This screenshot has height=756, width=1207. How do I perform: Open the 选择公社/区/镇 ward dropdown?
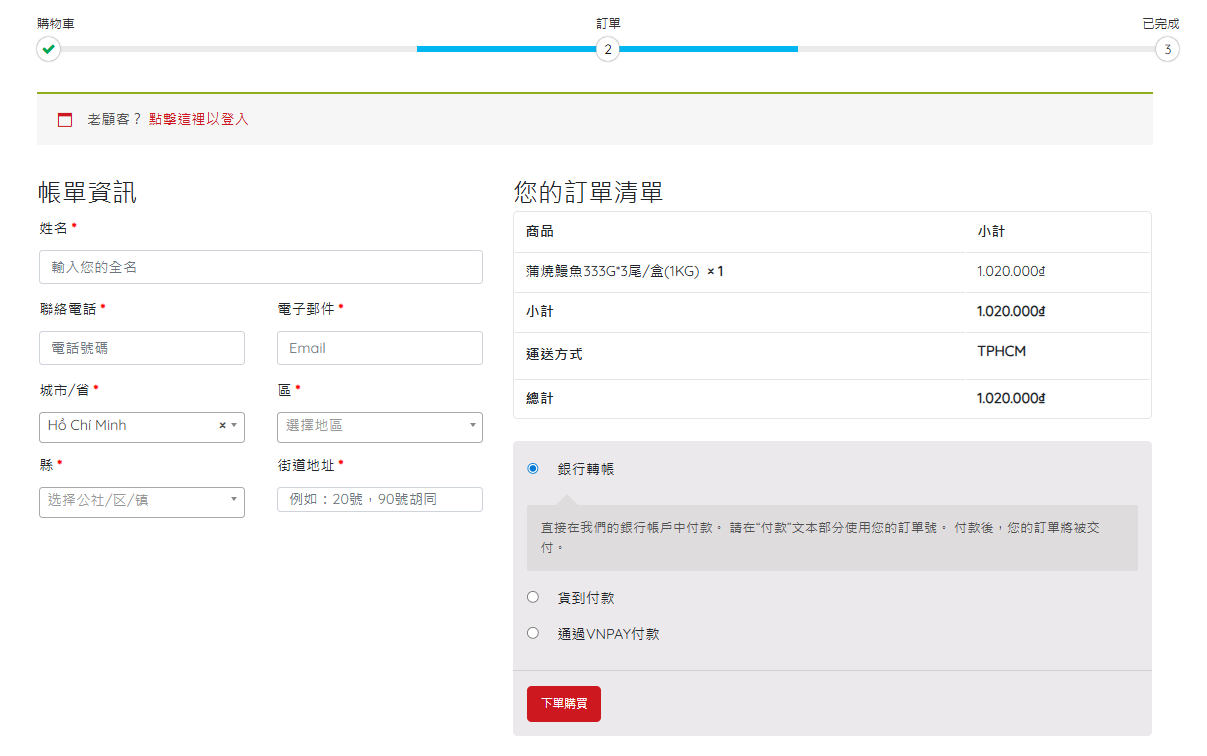[141, 501]
